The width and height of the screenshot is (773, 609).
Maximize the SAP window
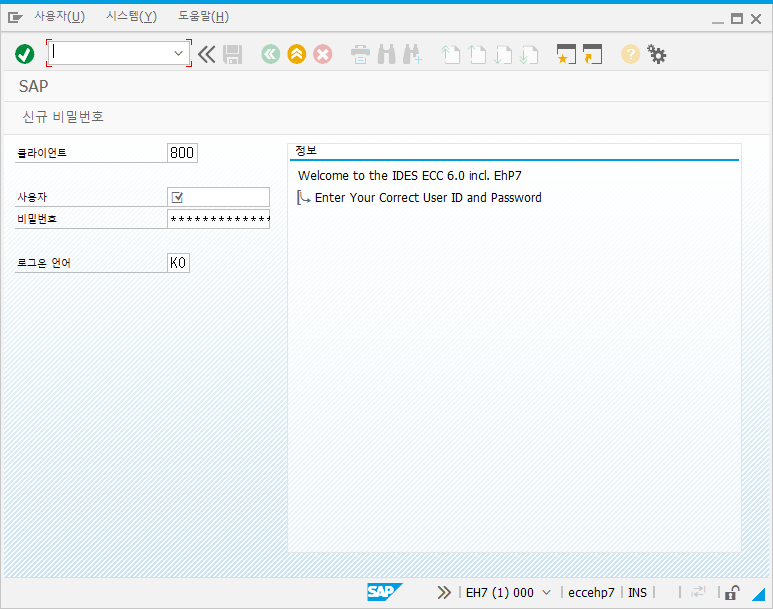[x=737, y=19]
